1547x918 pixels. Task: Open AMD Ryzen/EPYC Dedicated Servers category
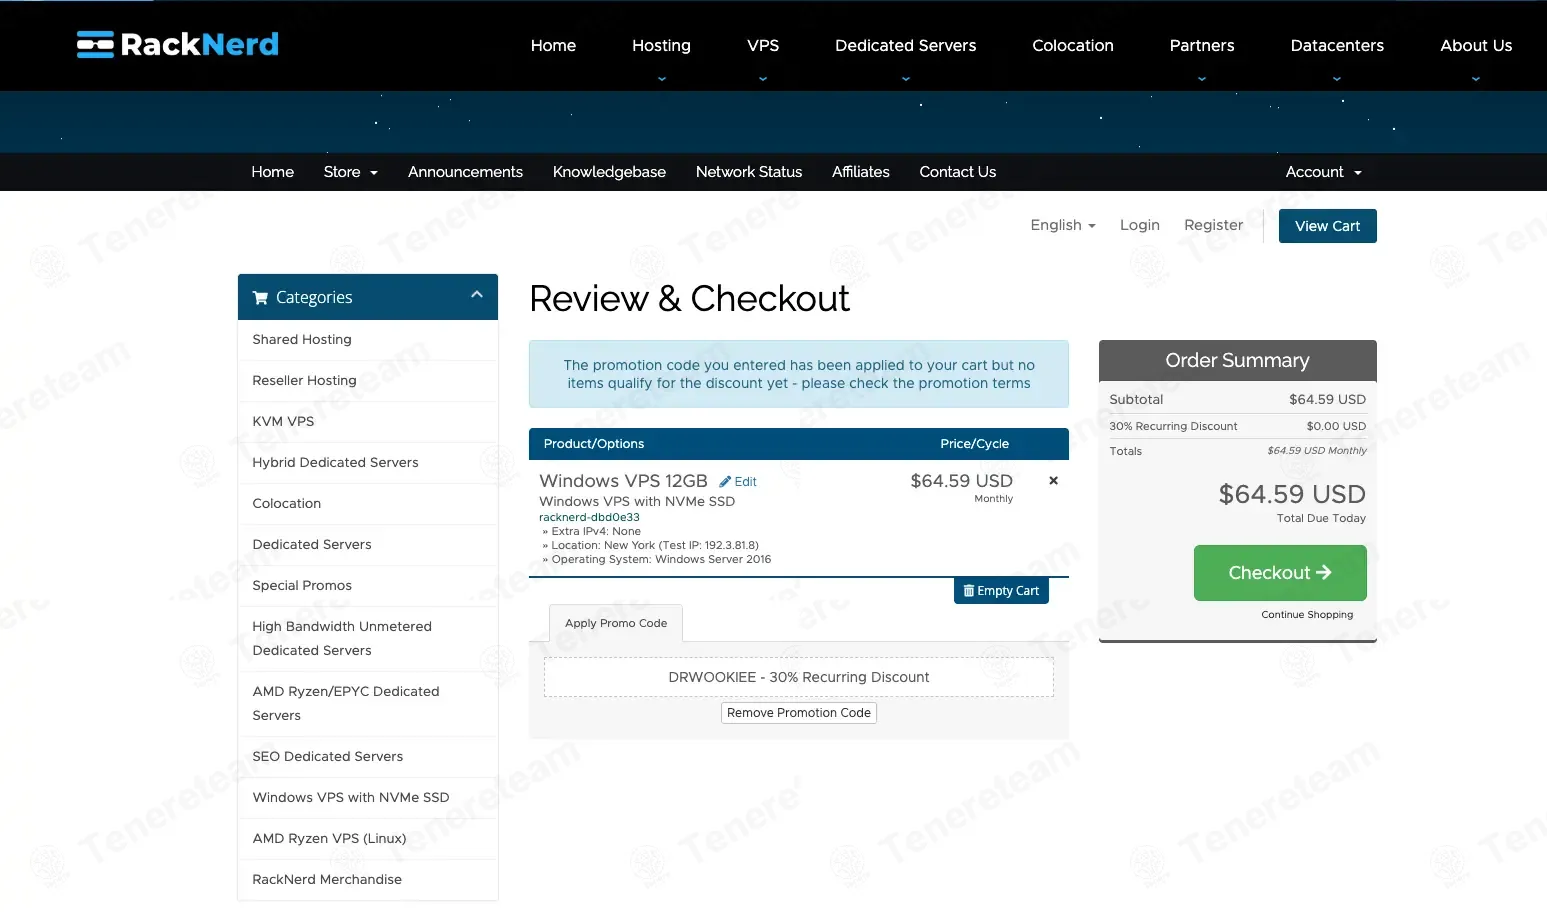(x=368, y=704)
